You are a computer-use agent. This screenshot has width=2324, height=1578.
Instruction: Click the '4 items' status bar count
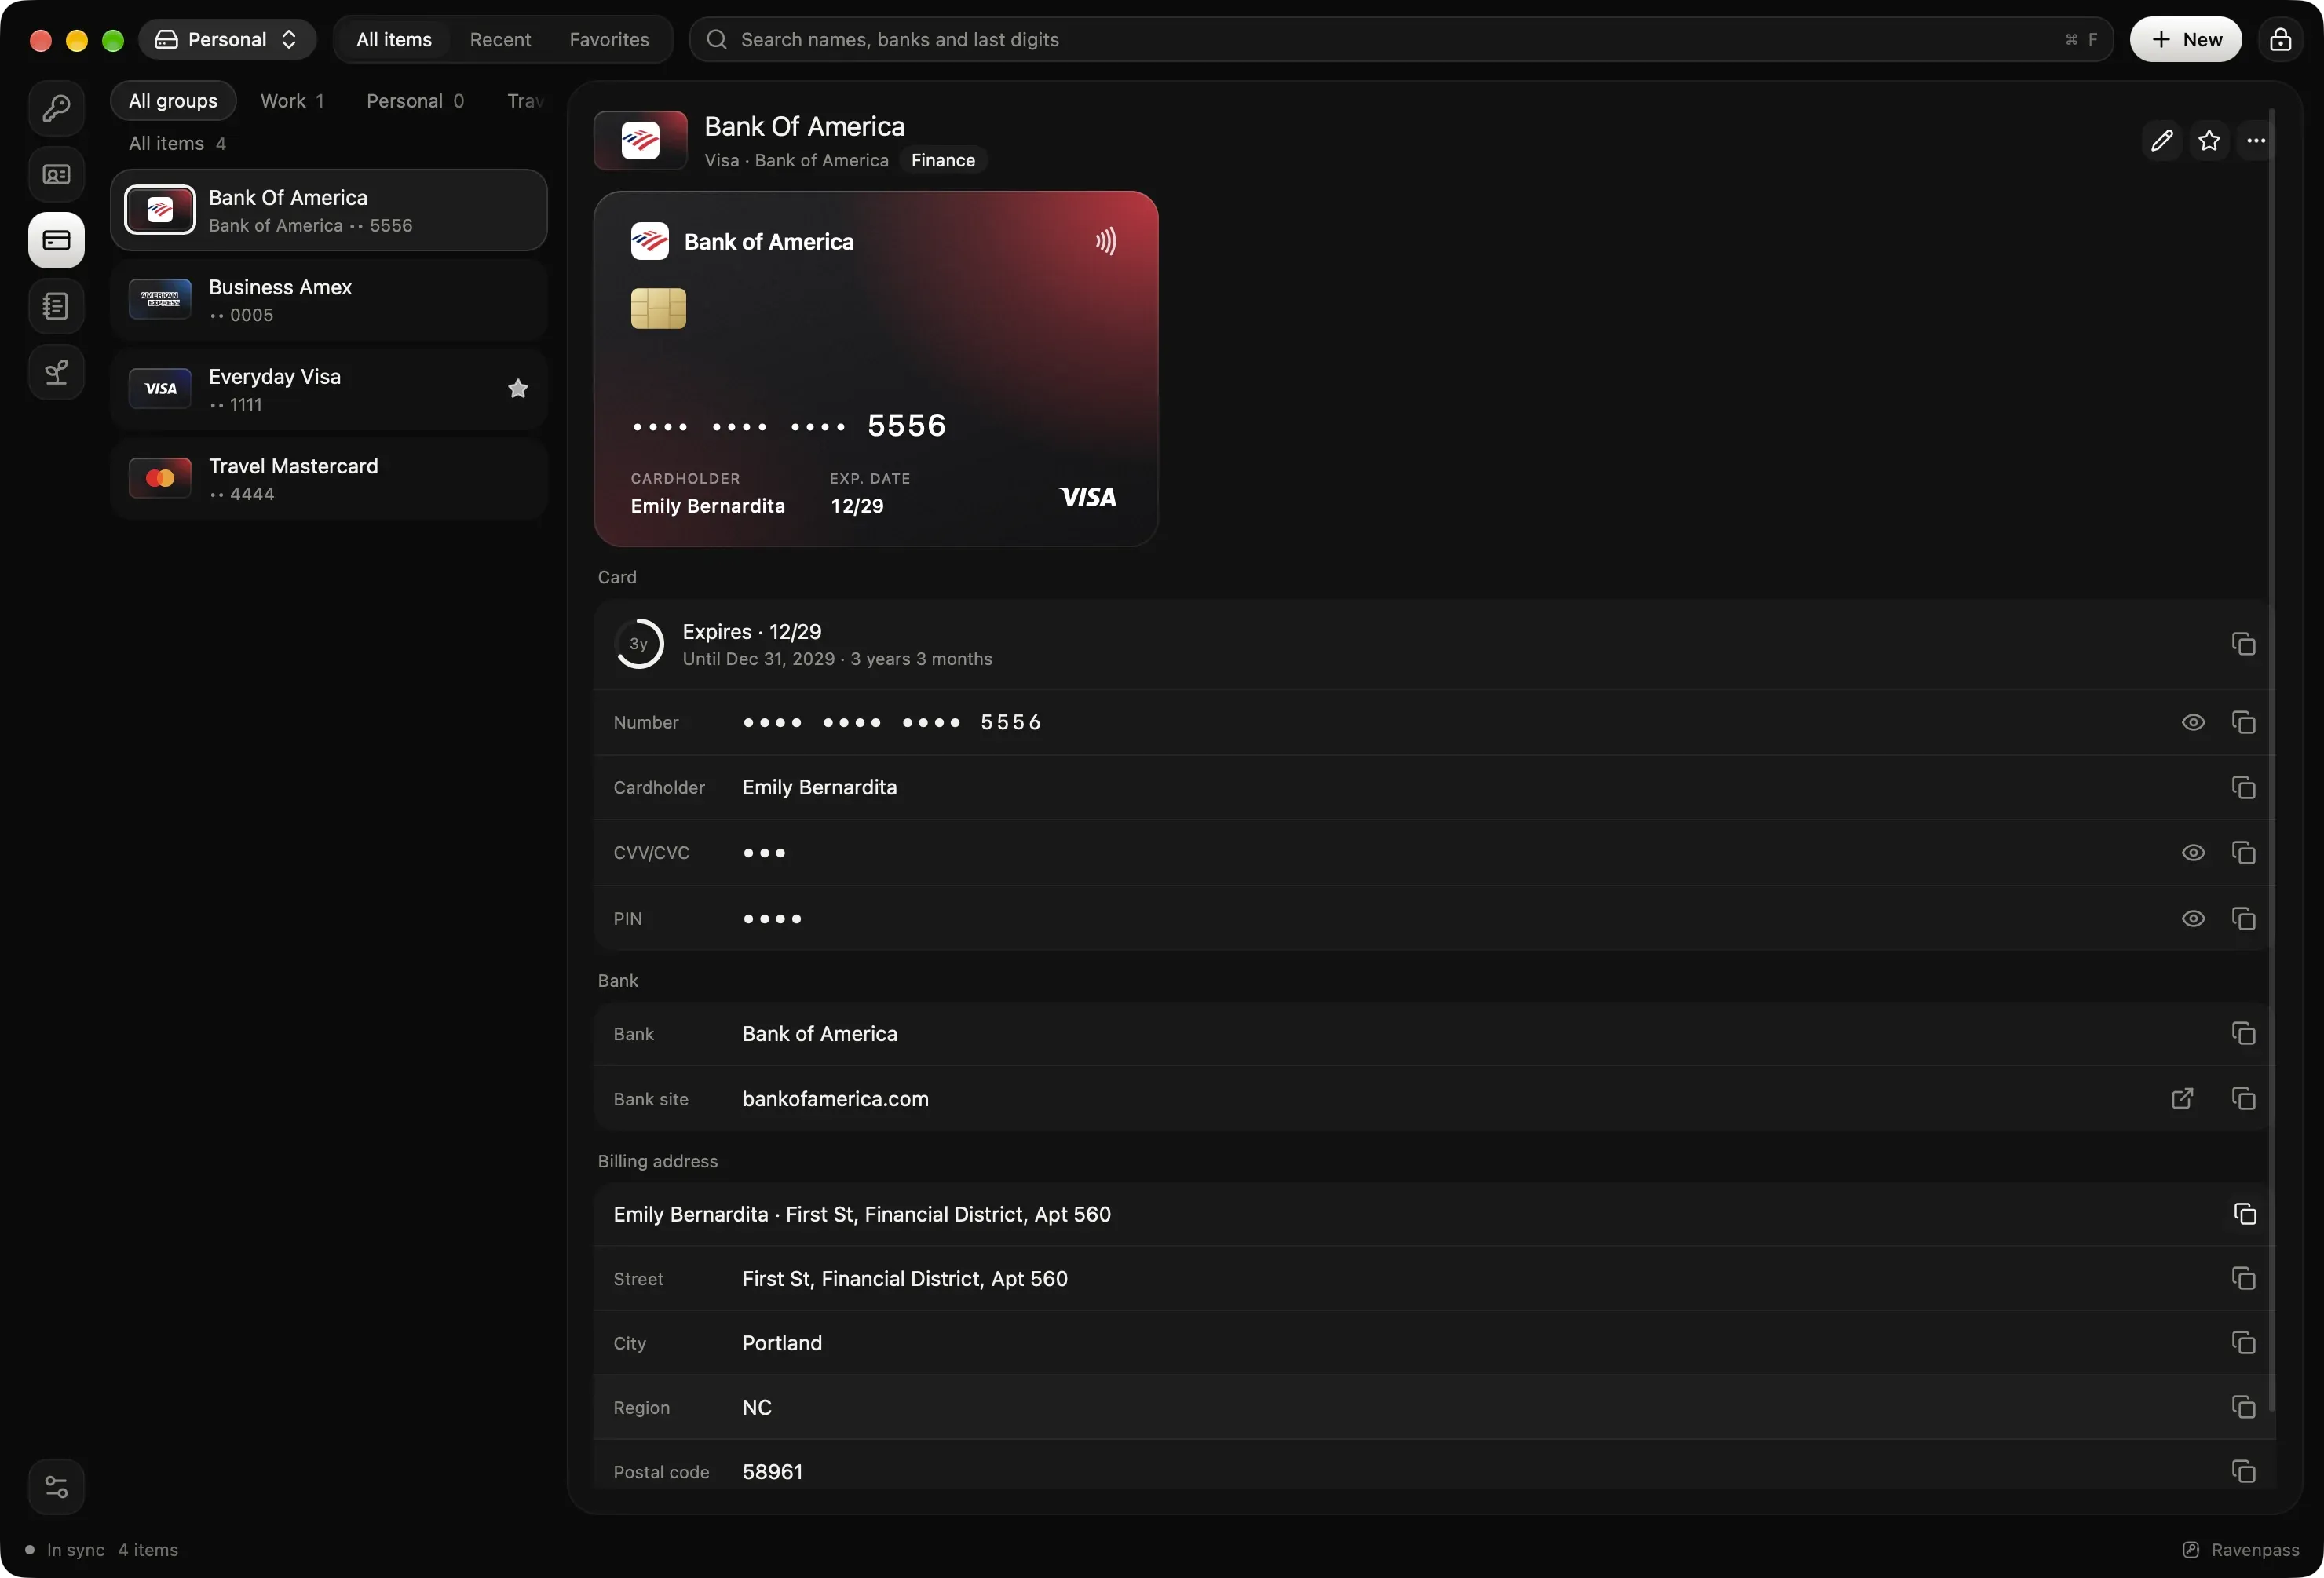click(148, 1550)
